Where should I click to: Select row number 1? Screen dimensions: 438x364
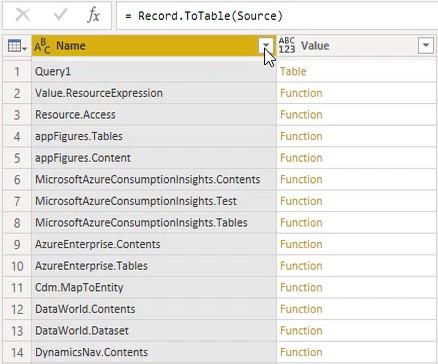(17, 71)
